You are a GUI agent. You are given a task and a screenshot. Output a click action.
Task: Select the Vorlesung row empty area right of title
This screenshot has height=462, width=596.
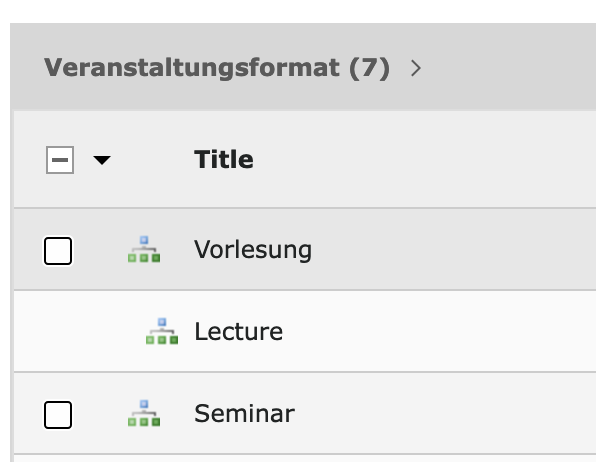pos(454,249)
